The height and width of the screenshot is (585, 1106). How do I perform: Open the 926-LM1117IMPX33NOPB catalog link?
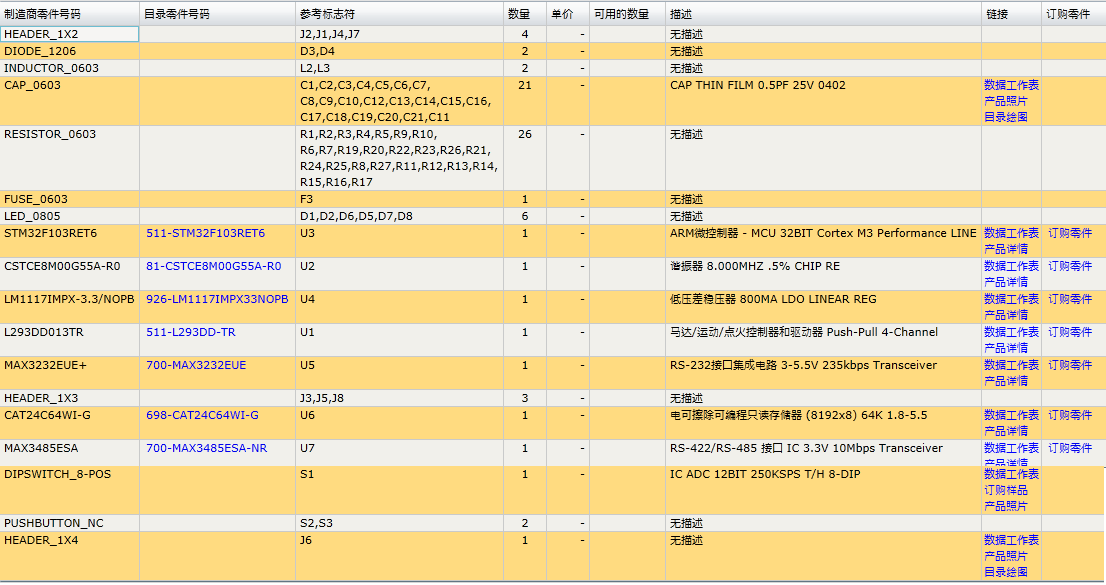pos(217,299)
